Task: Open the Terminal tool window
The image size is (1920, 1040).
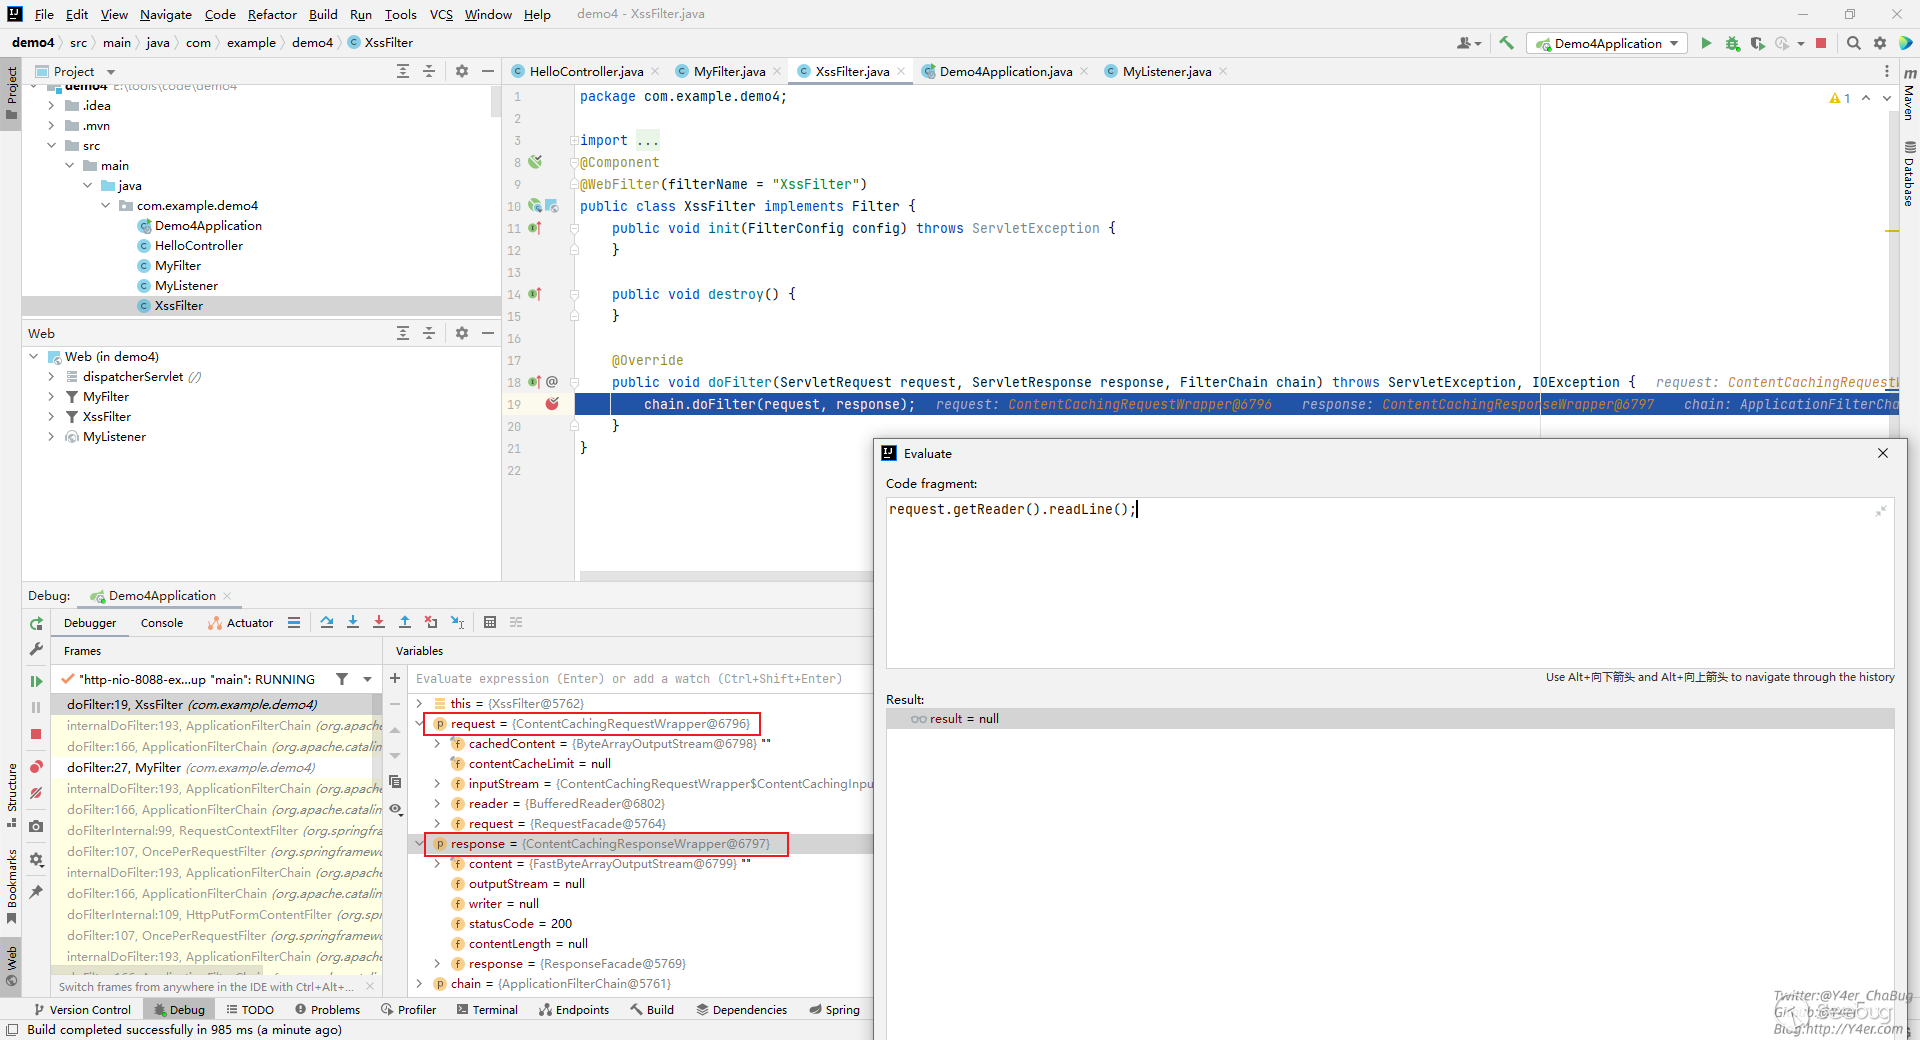Action: pyautogui.click(x=487, y=1010)
